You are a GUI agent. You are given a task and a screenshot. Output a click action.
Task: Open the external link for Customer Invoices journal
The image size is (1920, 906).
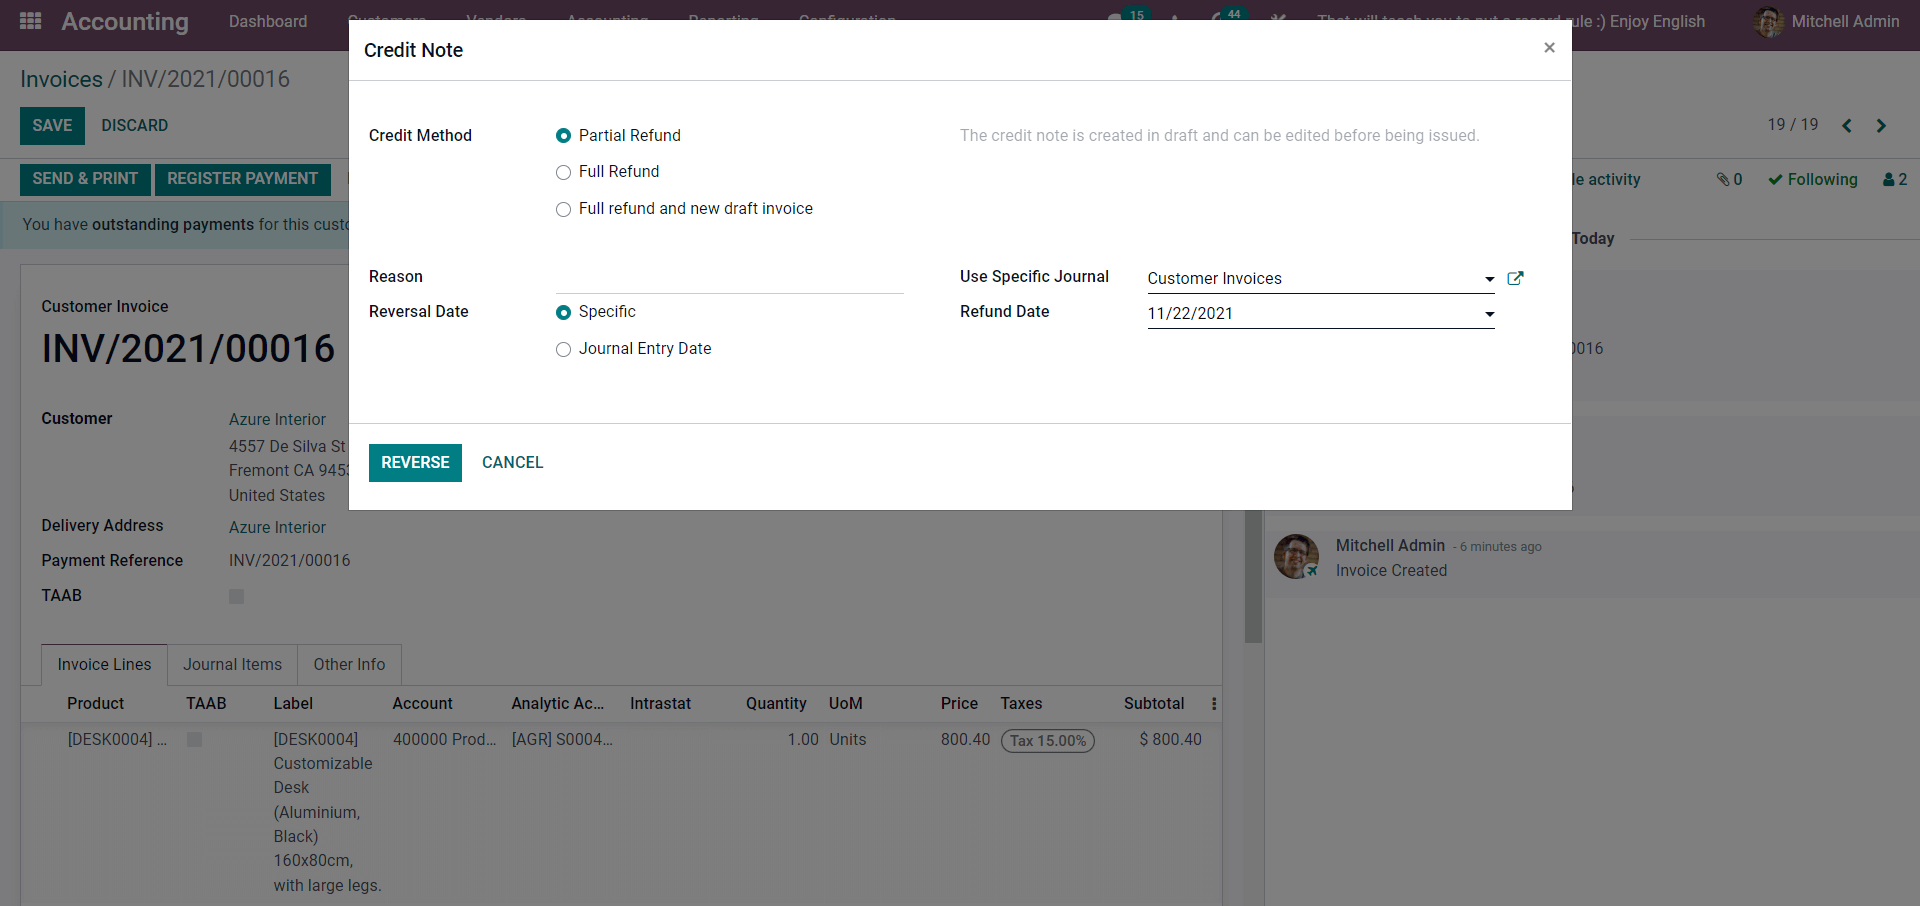1515,278
